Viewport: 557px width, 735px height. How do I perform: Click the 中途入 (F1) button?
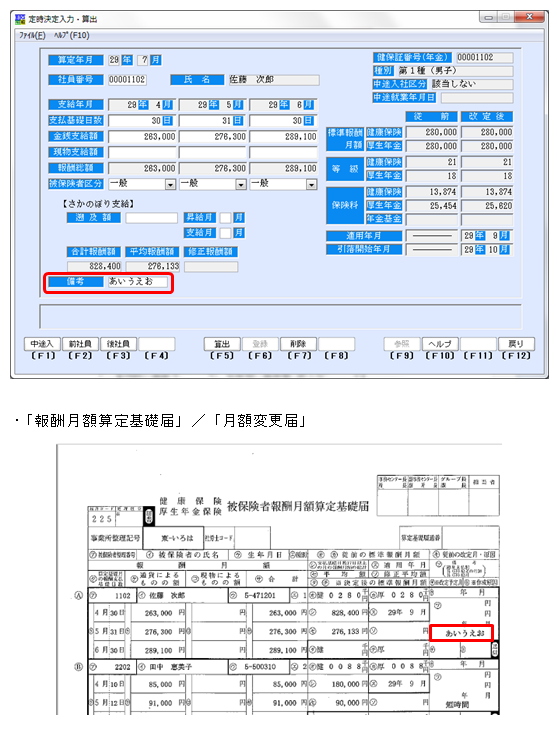click(42, 344)
